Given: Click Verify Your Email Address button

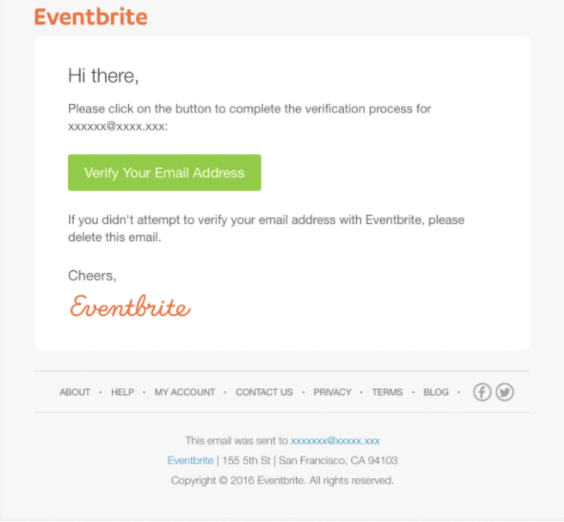Looking at the screenshot, I should tap(164, 173).
